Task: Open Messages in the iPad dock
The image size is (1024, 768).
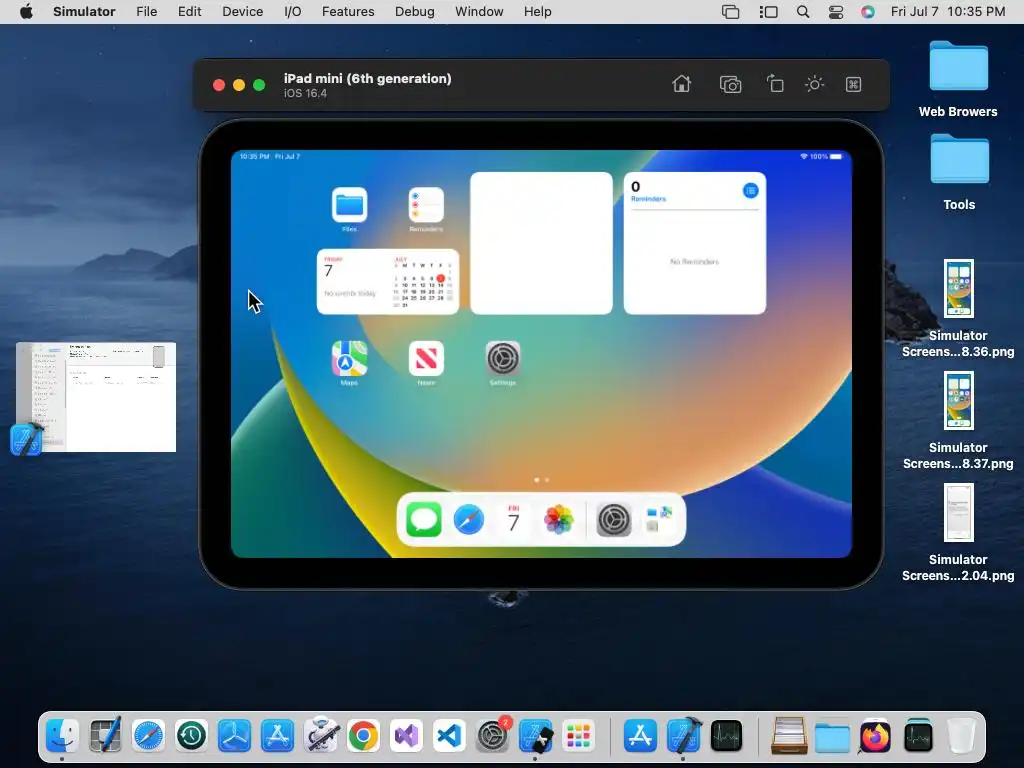Action: point(424,520)
